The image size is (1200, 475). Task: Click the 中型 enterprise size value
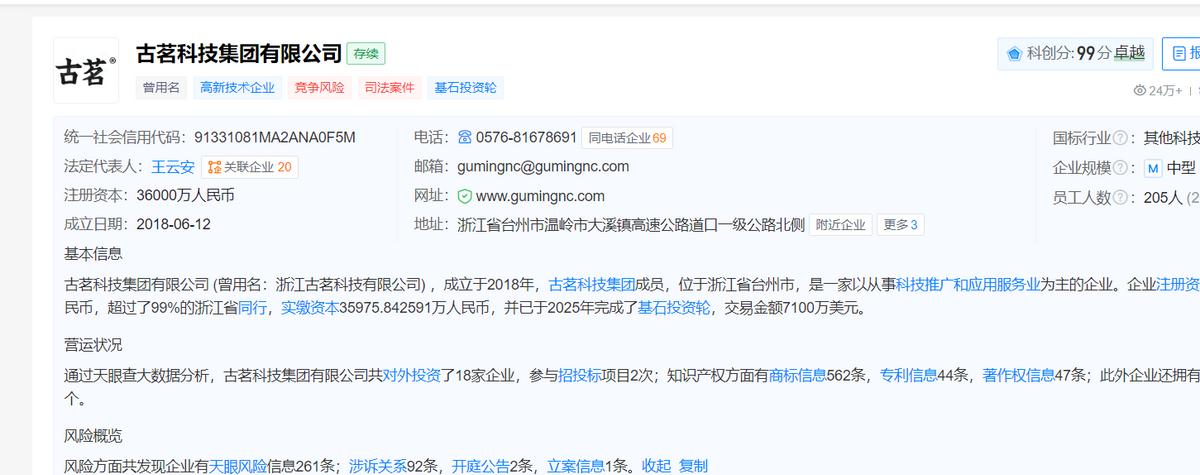pyautogui.click(x=1181, y=168)
